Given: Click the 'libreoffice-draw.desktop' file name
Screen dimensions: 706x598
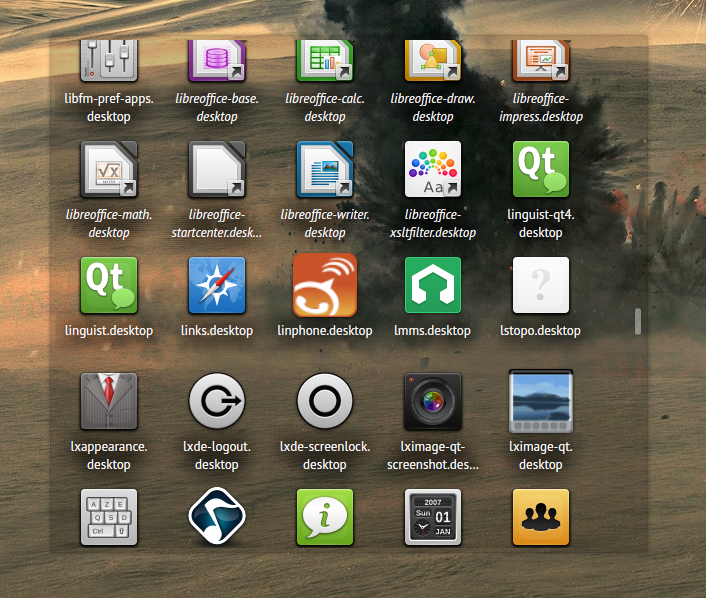Looking at the screenshot, I should point(433,108).
